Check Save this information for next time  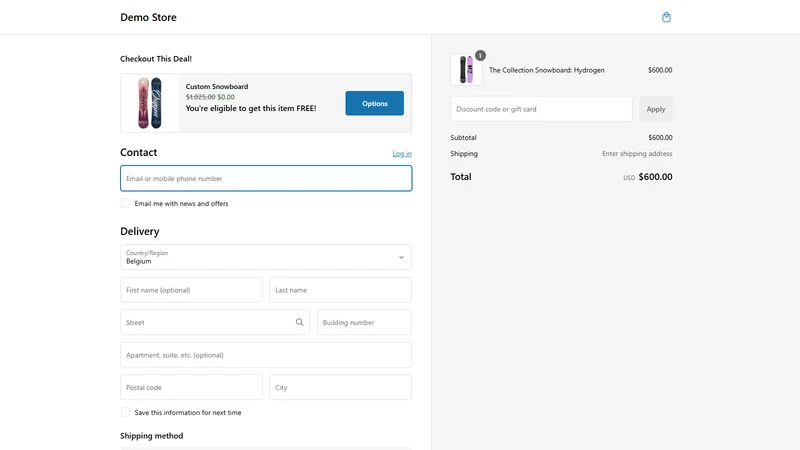click(125, 412)
